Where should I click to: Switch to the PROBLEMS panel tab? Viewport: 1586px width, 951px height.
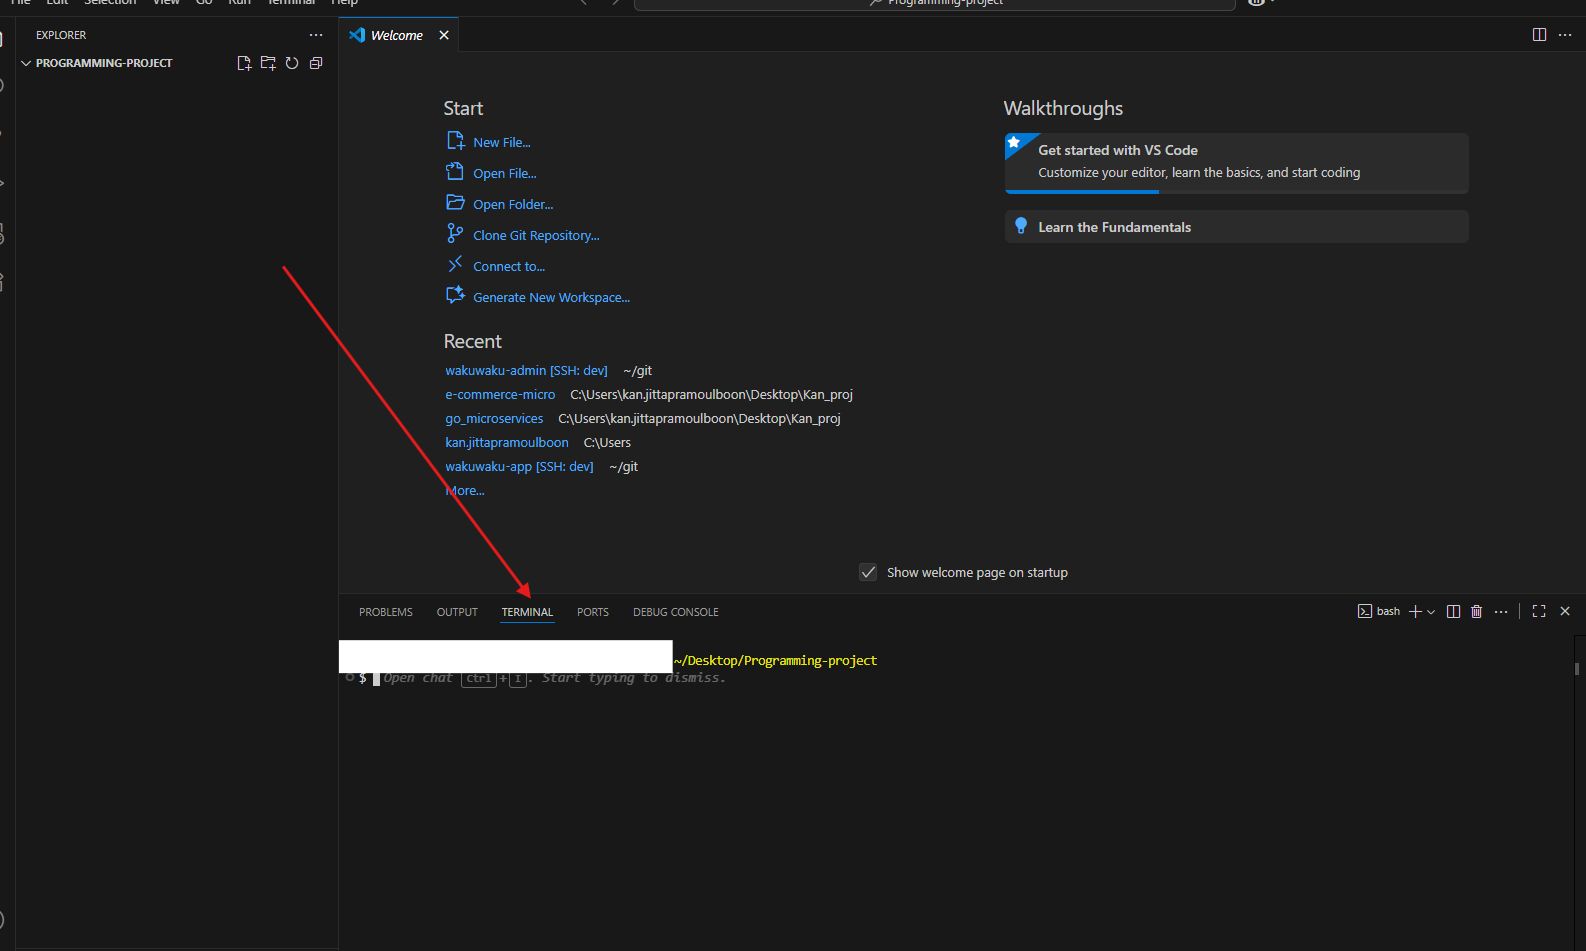click(385, 612)
